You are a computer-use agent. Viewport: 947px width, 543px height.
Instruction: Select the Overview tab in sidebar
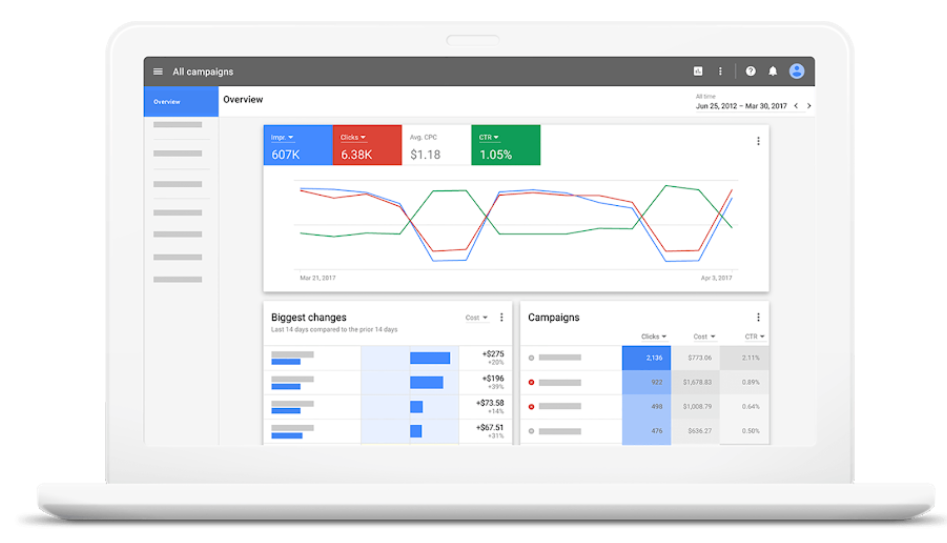pyautogui.click(x=181, y=102)
